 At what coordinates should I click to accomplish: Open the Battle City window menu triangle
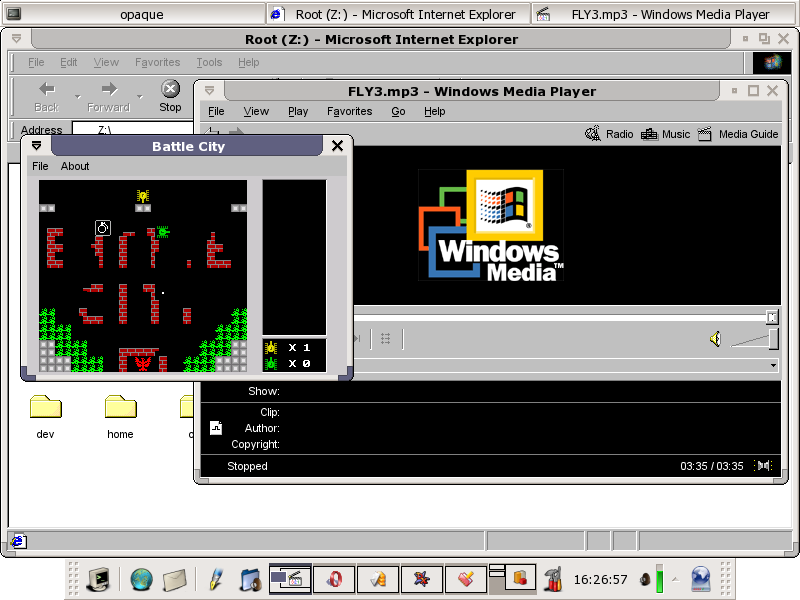(x=37, y=146)
